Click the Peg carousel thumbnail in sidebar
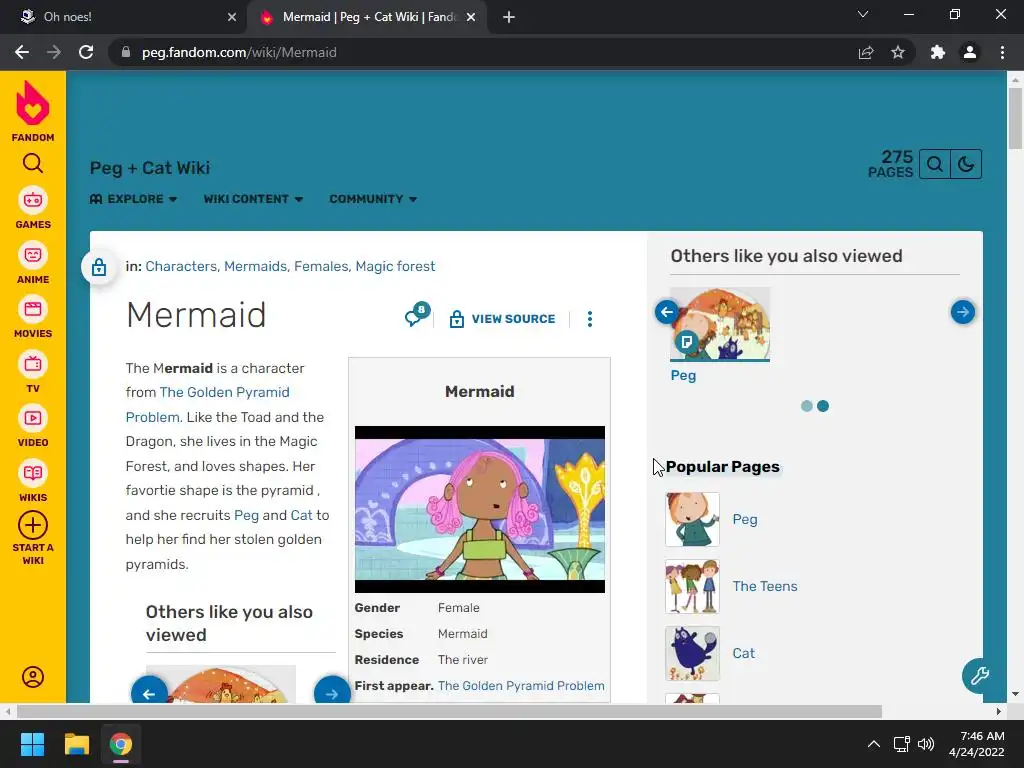This screenshot has height=768, width=1024. (720, 324)
